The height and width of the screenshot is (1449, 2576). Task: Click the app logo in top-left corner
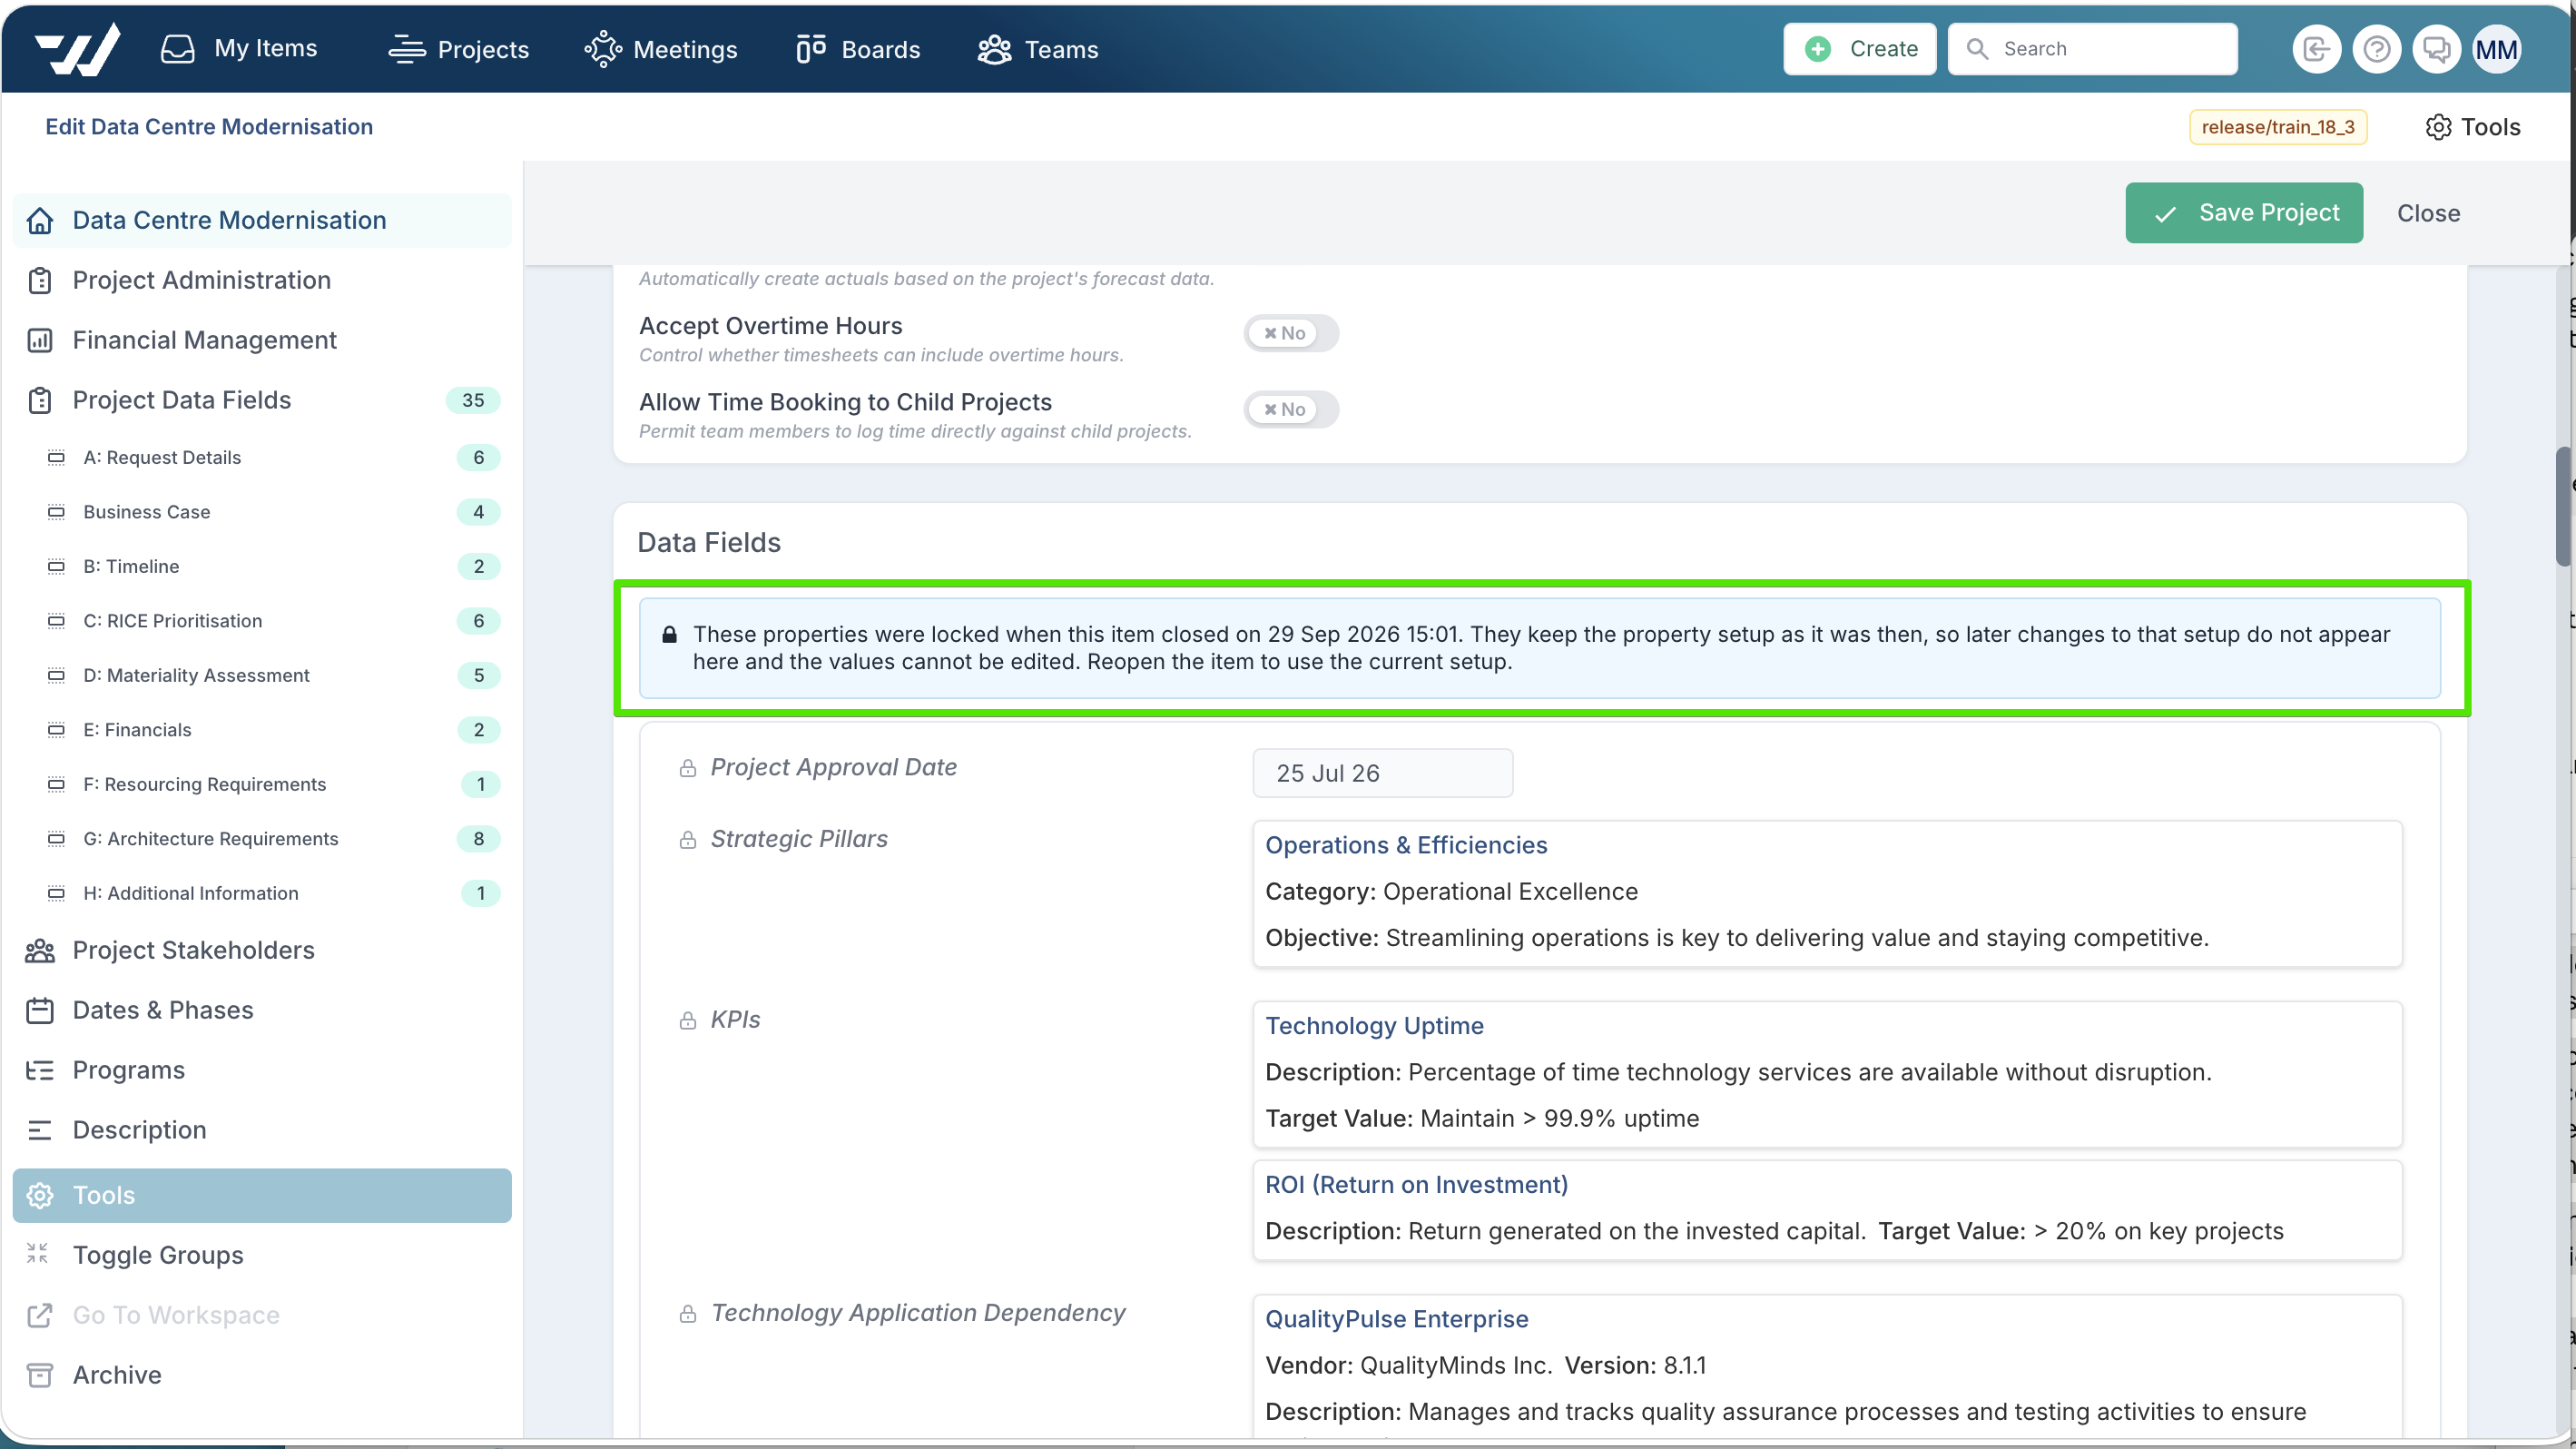[x=78, y=48]
